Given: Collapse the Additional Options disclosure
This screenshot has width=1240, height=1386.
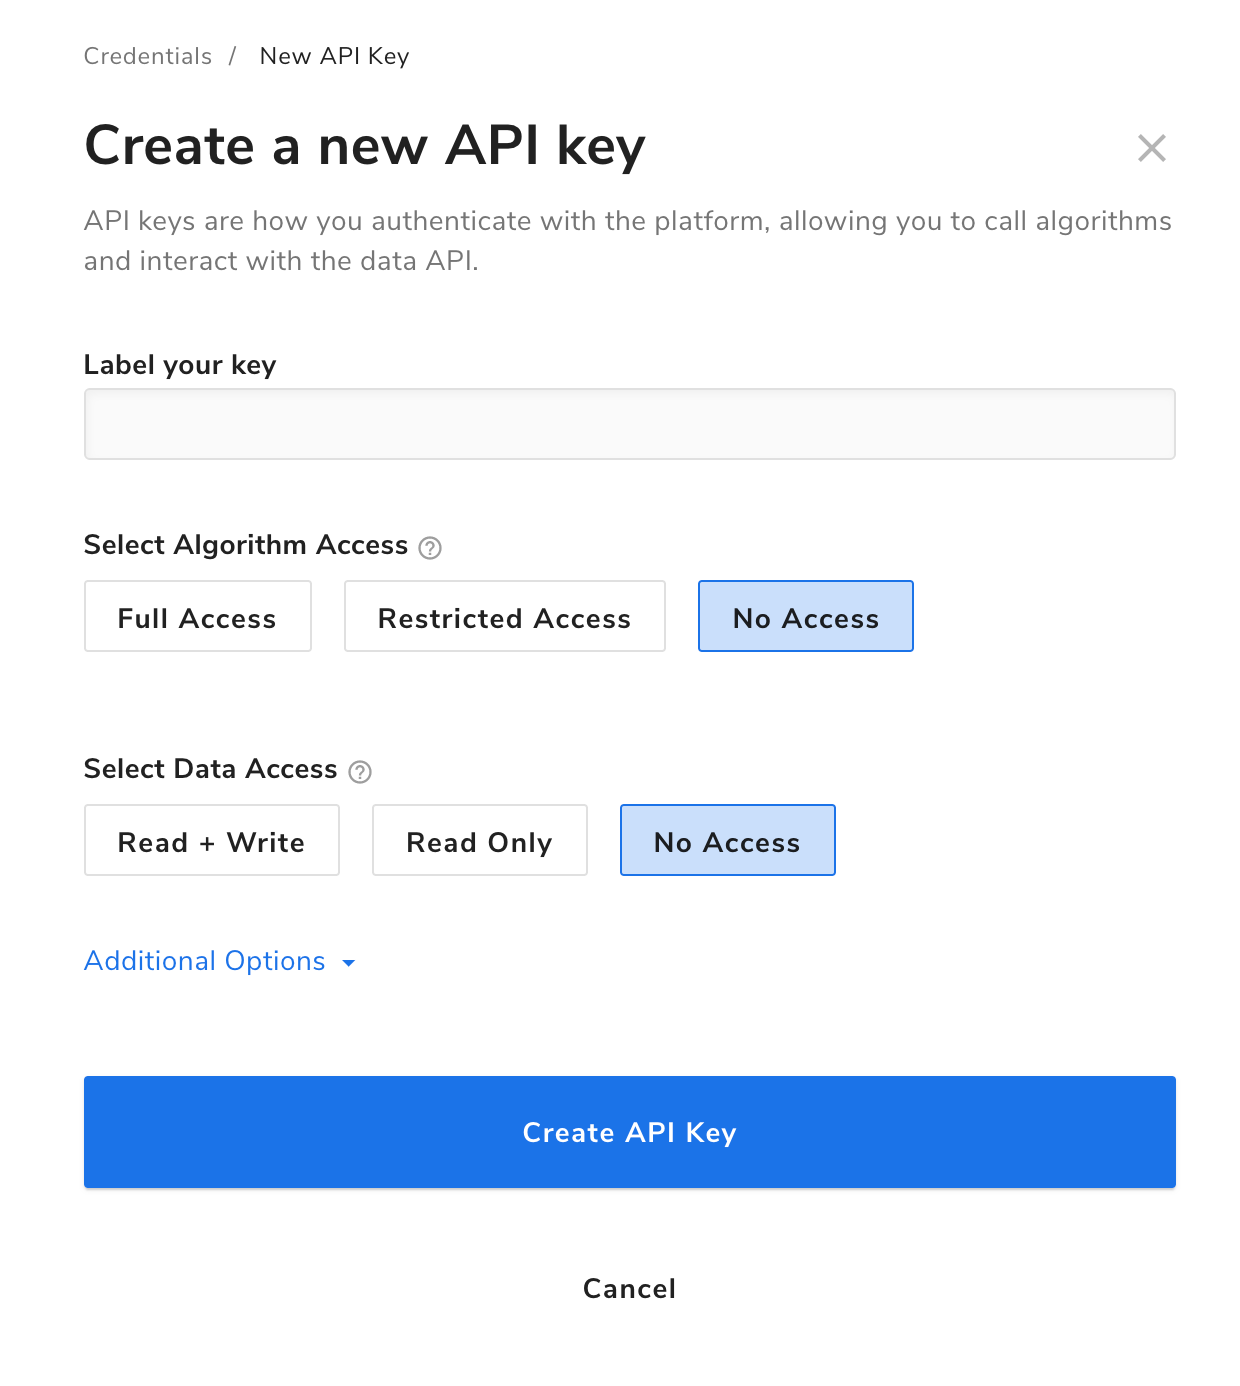Looking at the screenshot, I should (204, 961).
